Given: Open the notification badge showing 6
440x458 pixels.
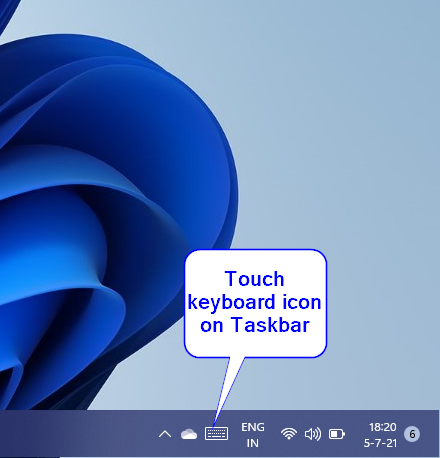Looking at the screenshot, I should pyautogui.click(x=412, y=434).
